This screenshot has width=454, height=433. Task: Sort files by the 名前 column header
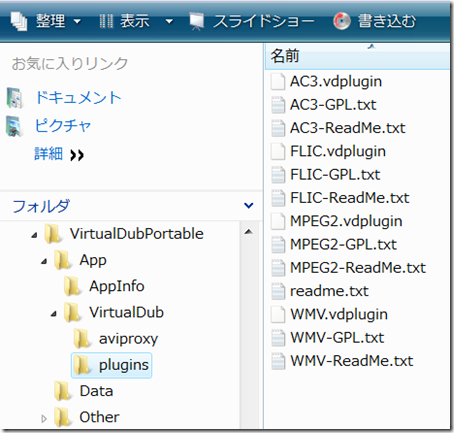tap(357, 56)
